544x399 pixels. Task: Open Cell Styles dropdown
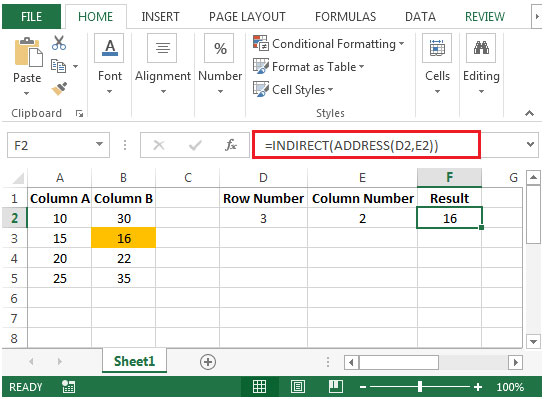pos(330,89)
